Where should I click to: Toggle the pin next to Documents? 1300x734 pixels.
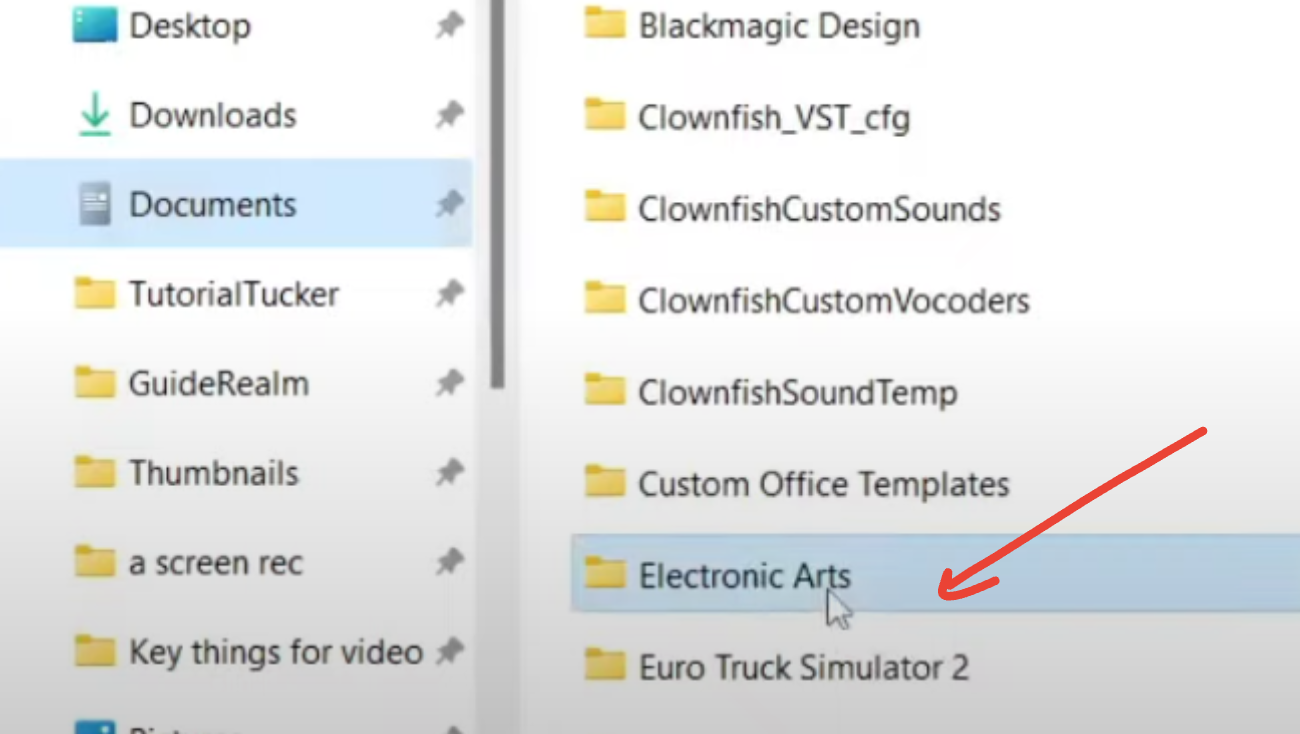tap(449, 205)
